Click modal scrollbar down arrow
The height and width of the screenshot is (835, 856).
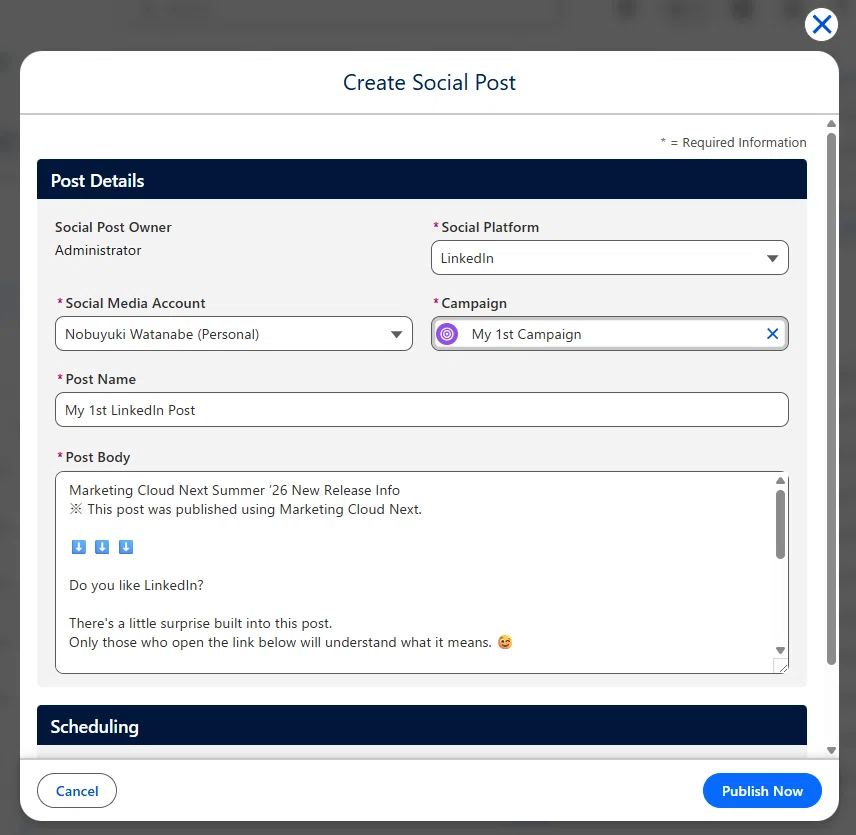click(x=831, y=750)
